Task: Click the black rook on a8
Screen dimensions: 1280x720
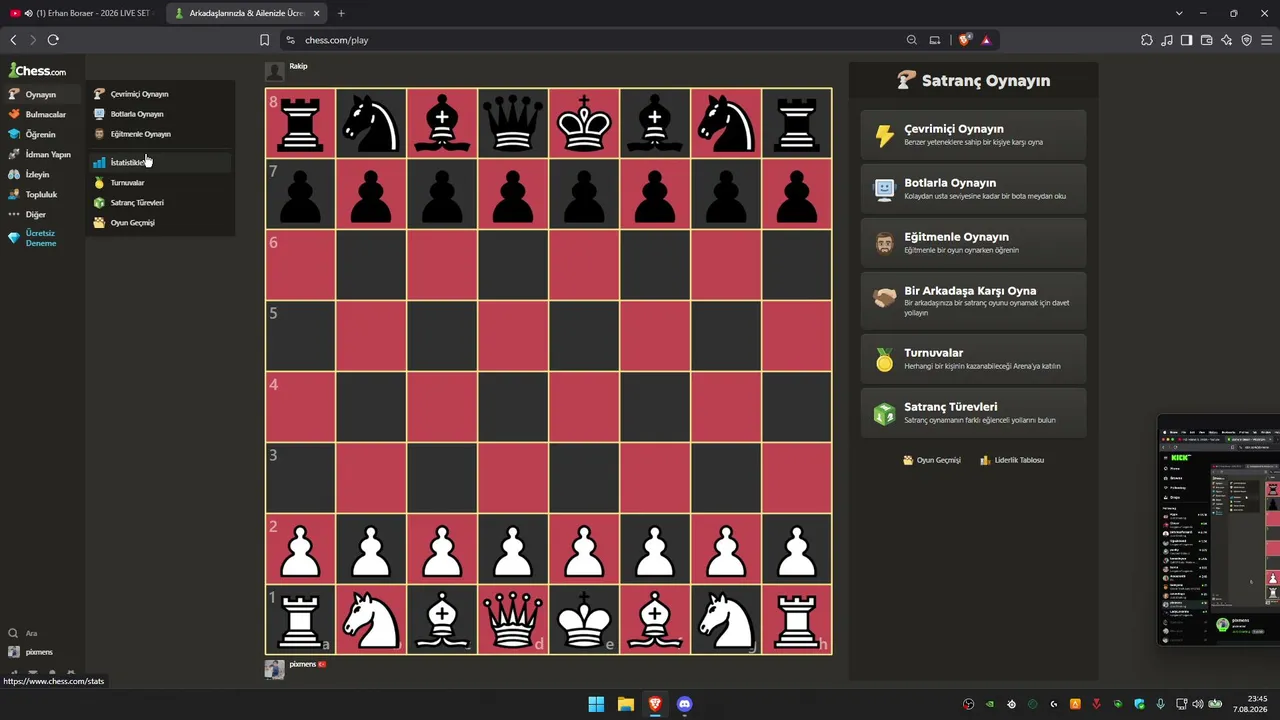Action: pos(300,123)
